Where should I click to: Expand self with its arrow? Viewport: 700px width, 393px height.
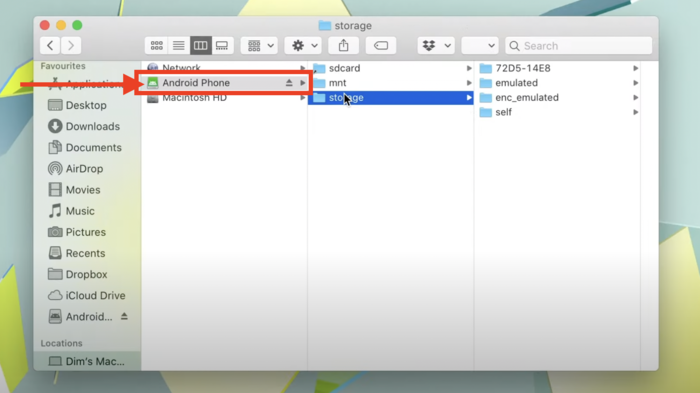[635, 112]
